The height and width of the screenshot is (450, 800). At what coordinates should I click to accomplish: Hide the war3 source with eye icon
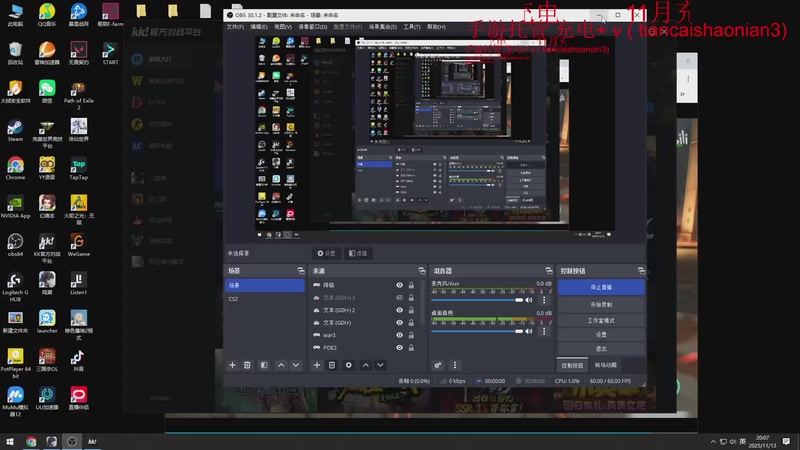[x=399, y=335]
